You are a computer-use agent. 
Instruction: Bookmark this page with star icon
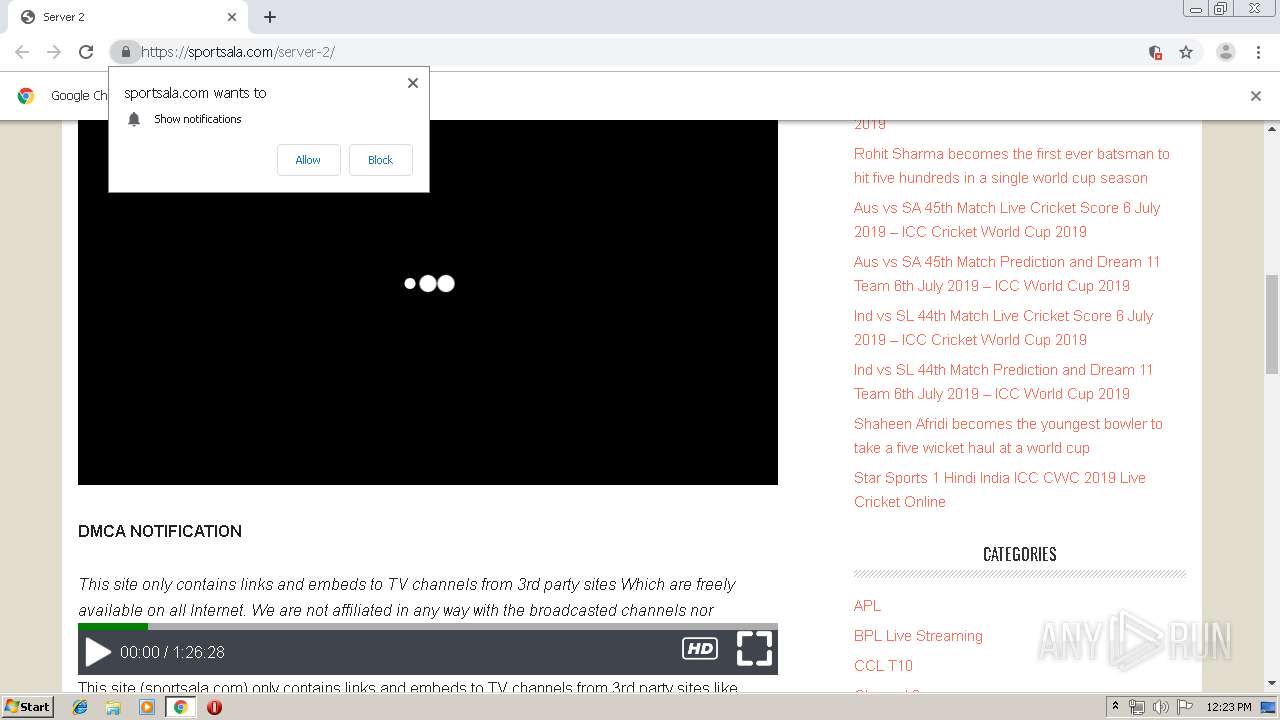point(1186,52)
